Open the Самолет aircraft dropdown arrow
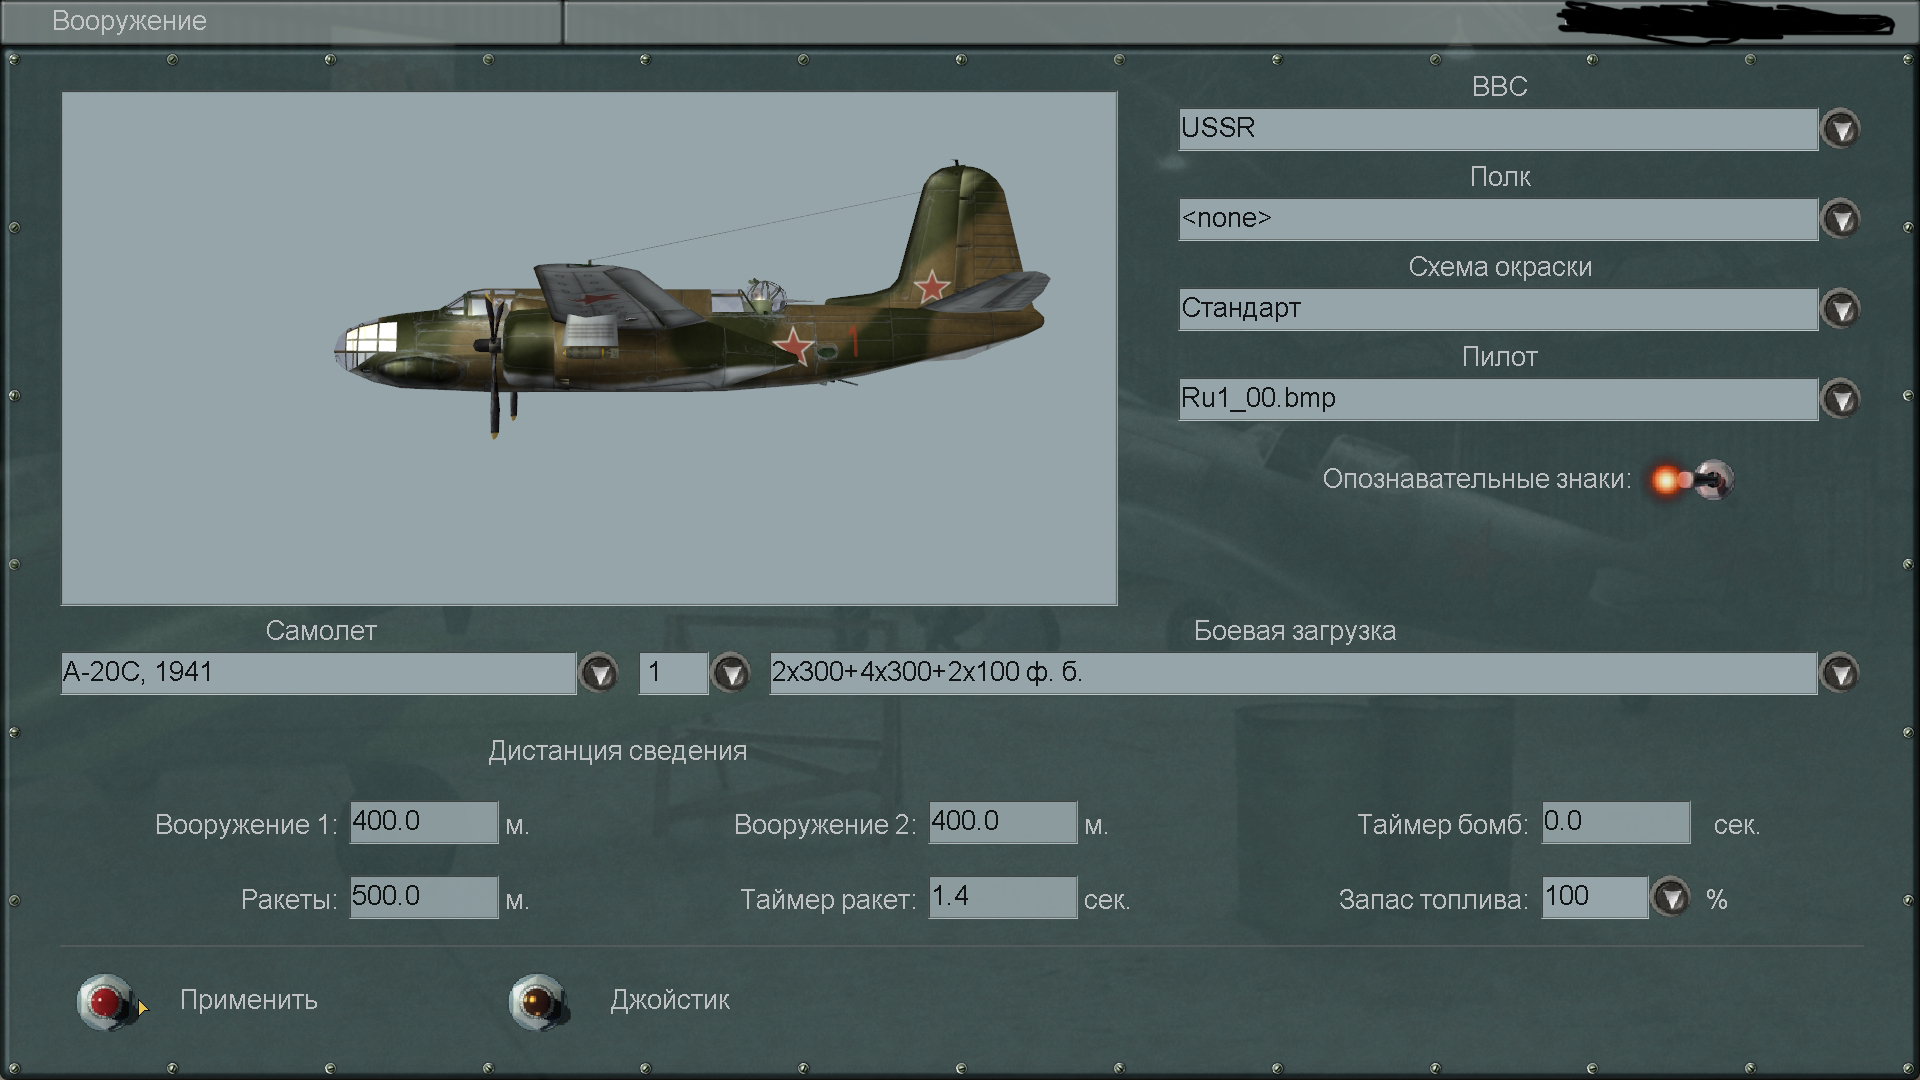This screenshot has width=1920, height=1080. pyautogui.click(x=599, y=673)
